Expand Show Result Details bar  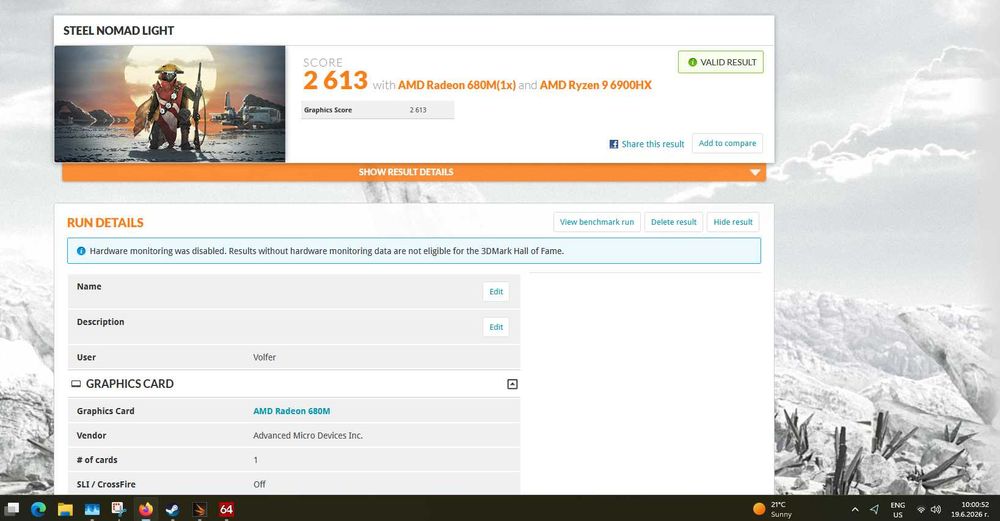coord(414,172)
